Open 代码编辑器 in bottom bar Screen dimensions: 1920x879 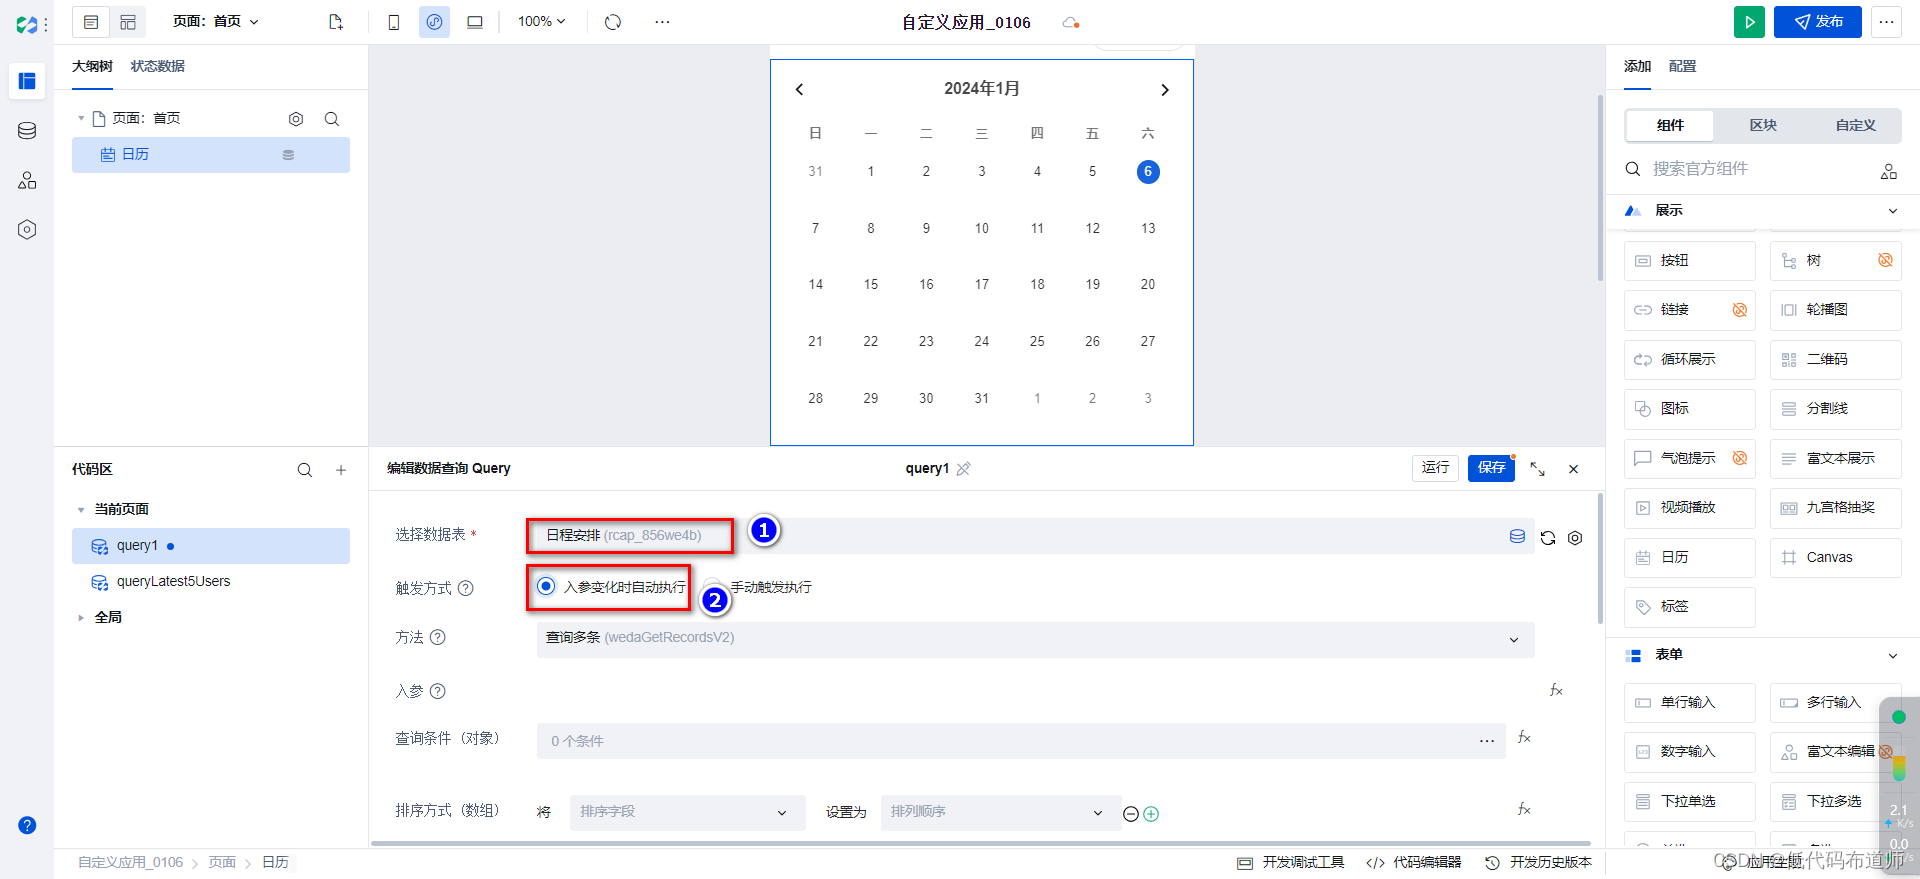pyautogui.click(x=1414, y=862)
